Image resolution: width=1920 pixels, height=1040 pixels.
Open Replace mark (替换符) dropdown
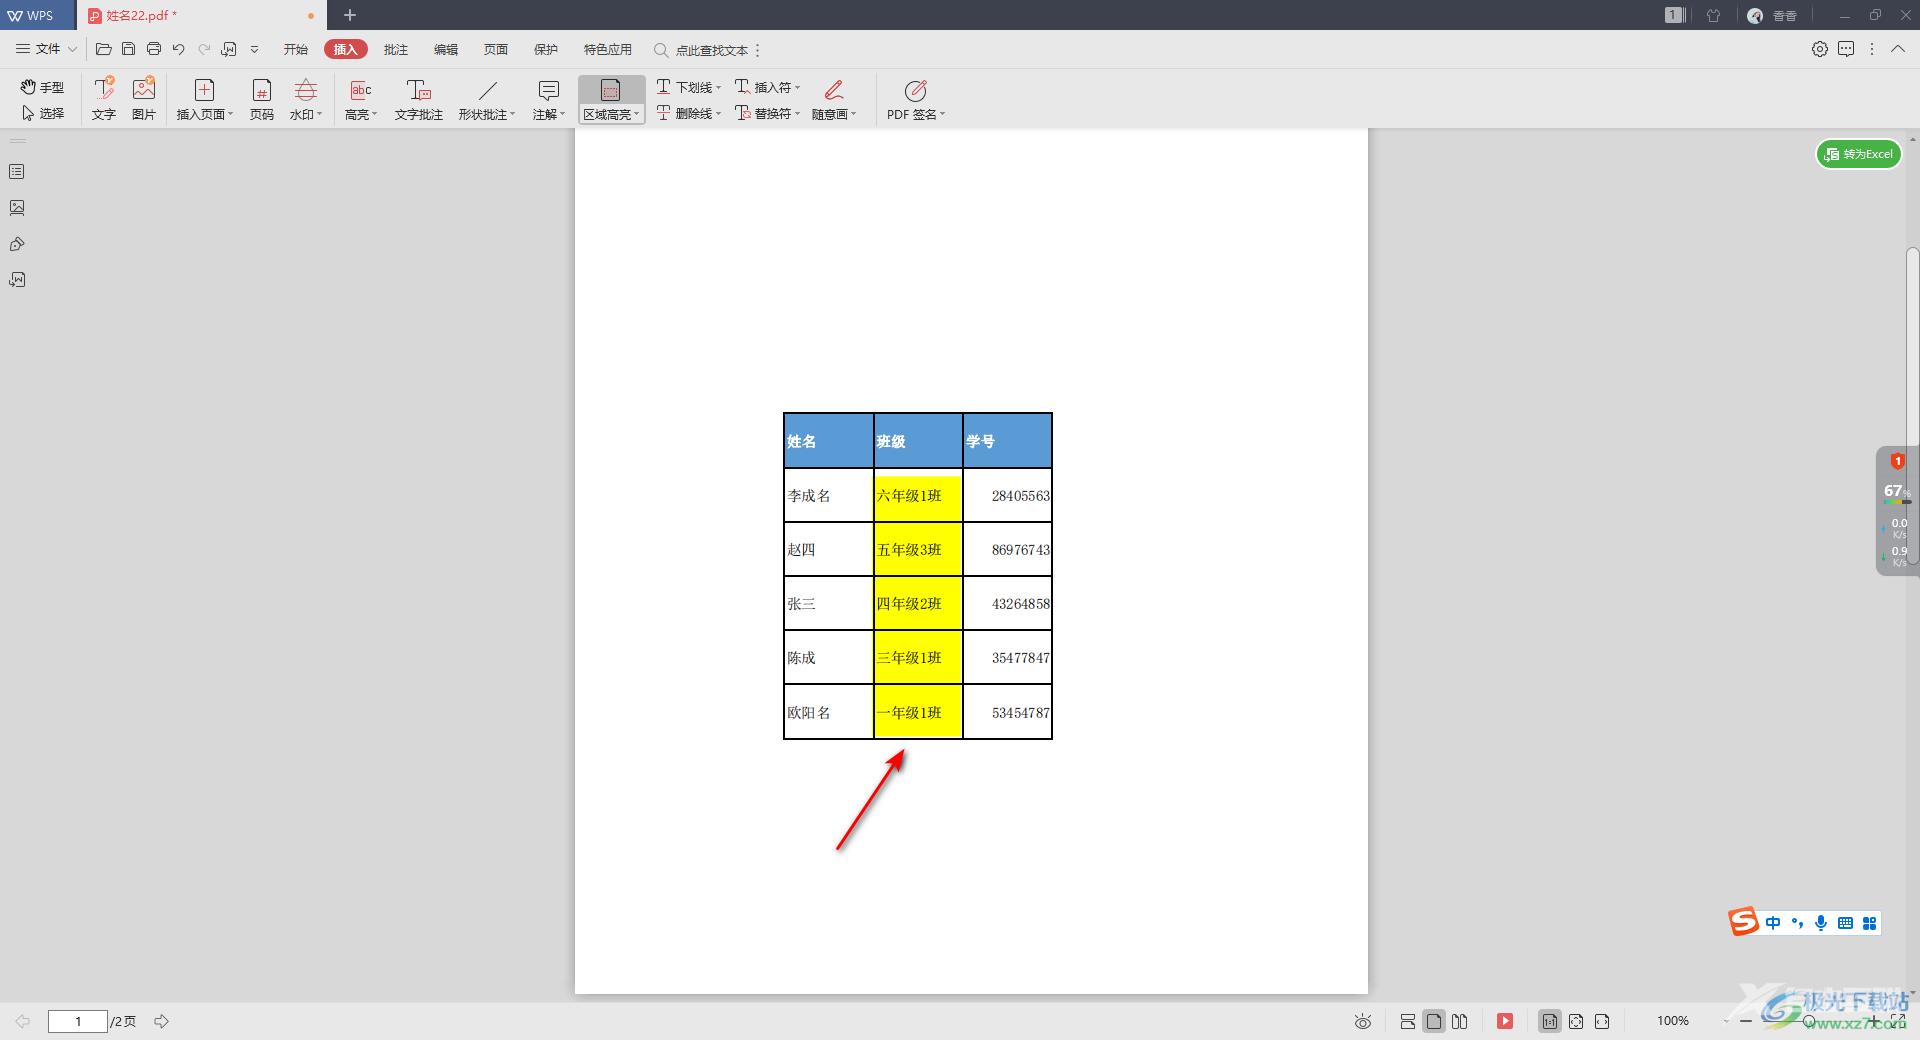tap(767, 113)
